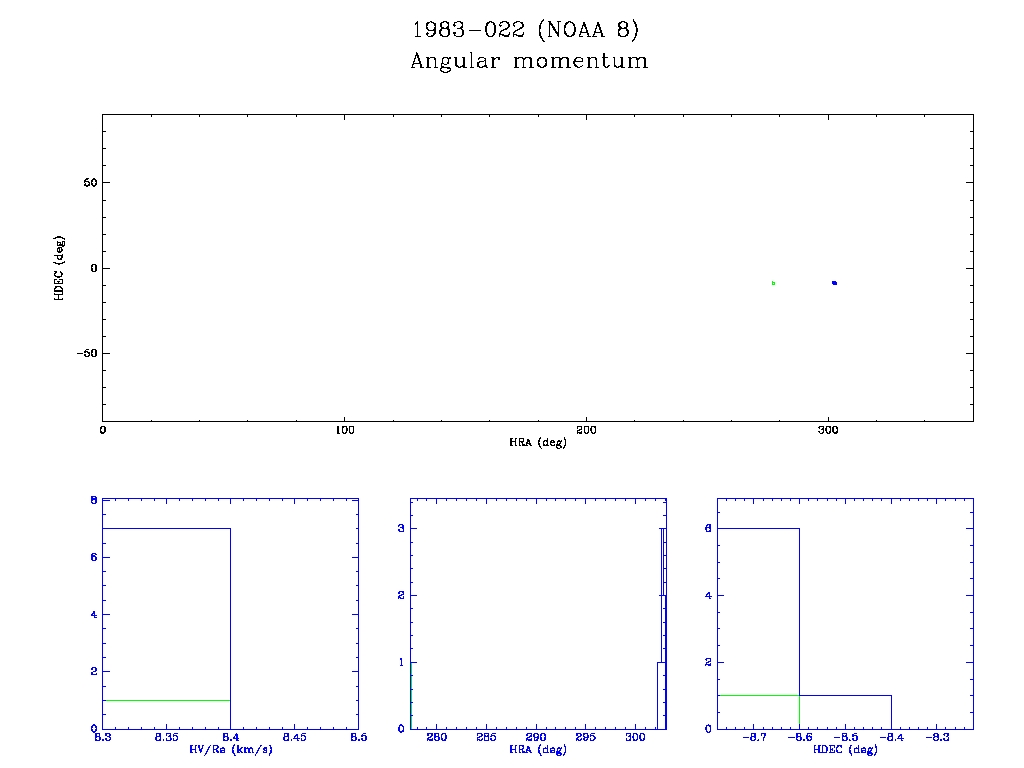Click the '-8.4' tick label in HDEC histogram
The width and height of the screenshot is (1024, 768).
click(891, 737)
